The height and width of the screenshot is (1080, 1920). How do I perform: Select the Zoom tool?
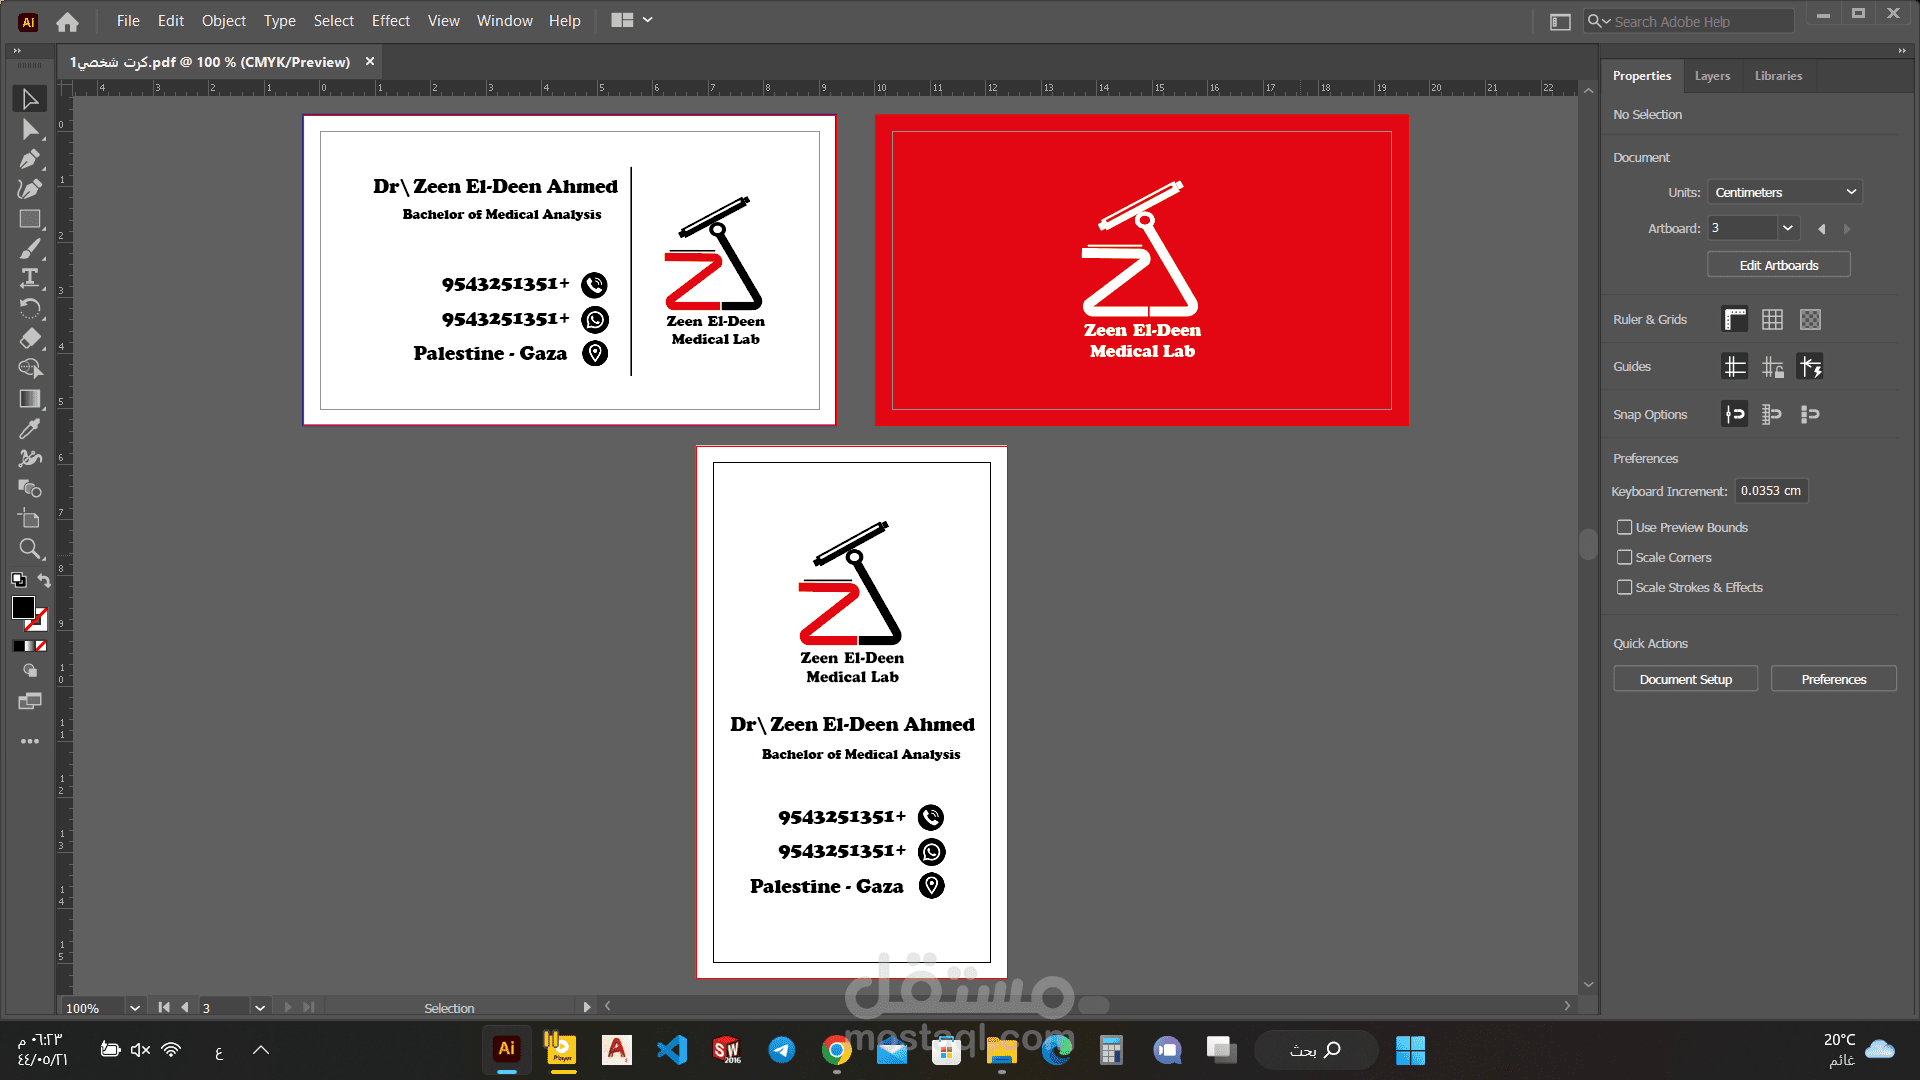(30, 548)
